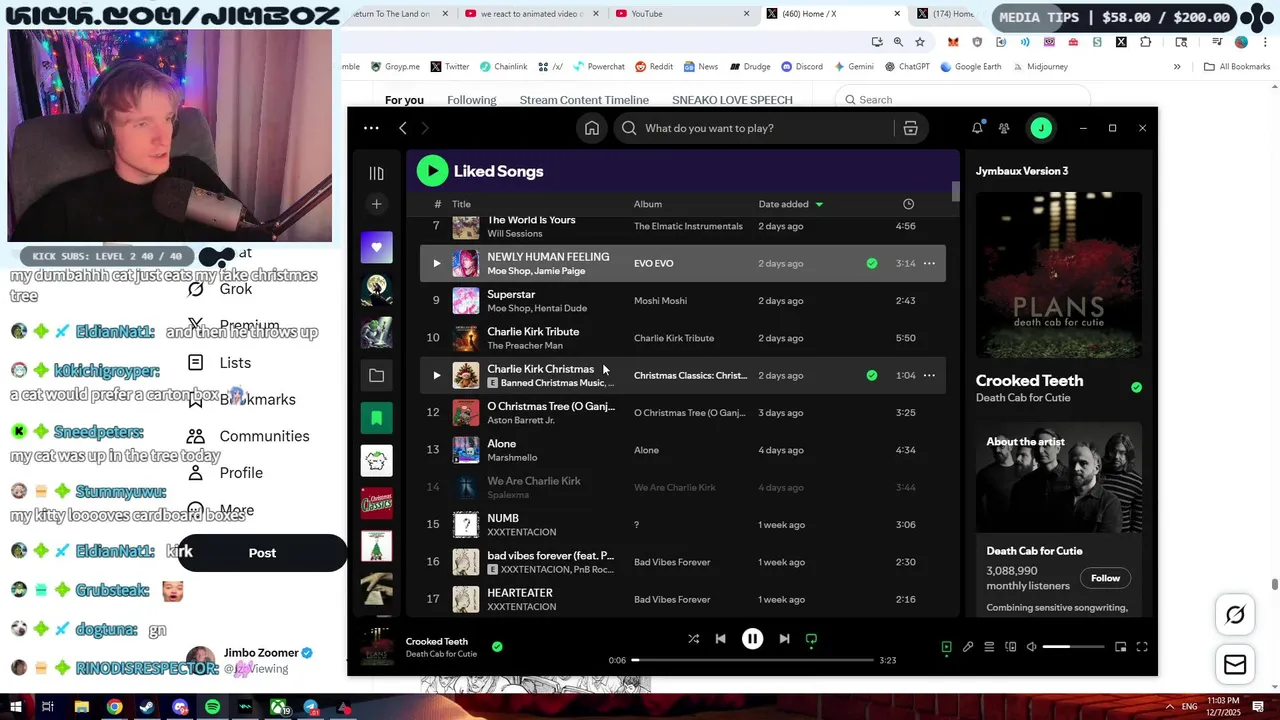The height and width of the screenshot is (720, 1280).
Task: Open Chrome from the Windows taskbar
Action: click(114, 707)
